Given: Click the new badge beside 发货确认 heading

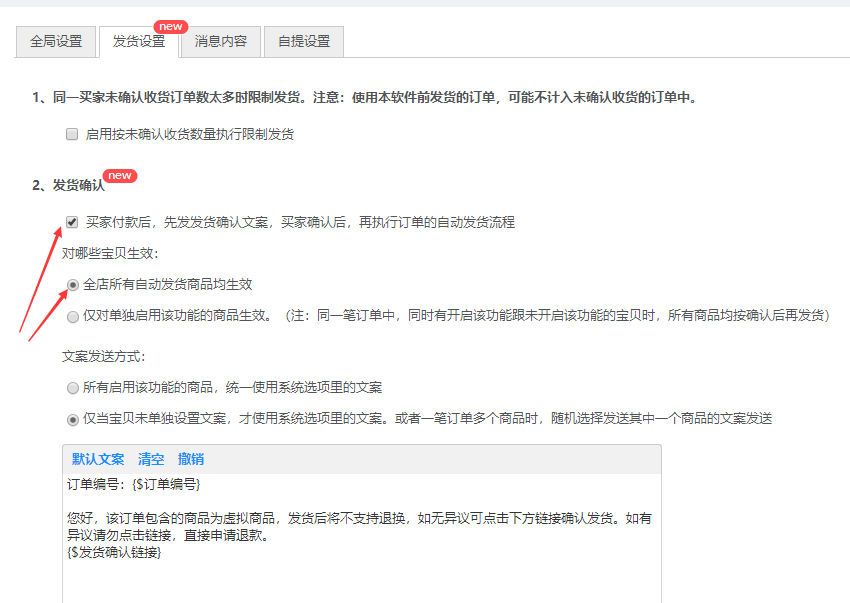Looking at the screenshot, I should pyautogui.click(x=120, y=176).
